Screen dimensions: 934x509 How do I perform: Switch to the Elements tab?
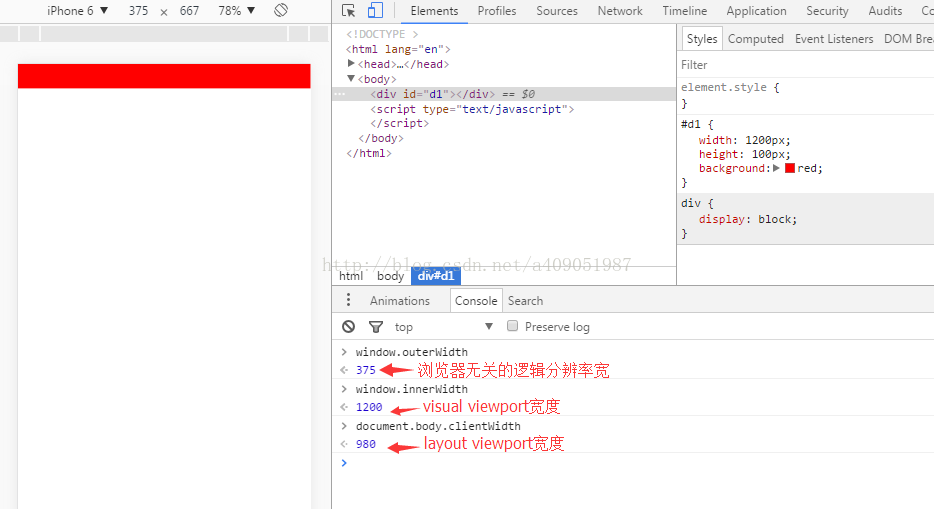(x=434, y=11)
